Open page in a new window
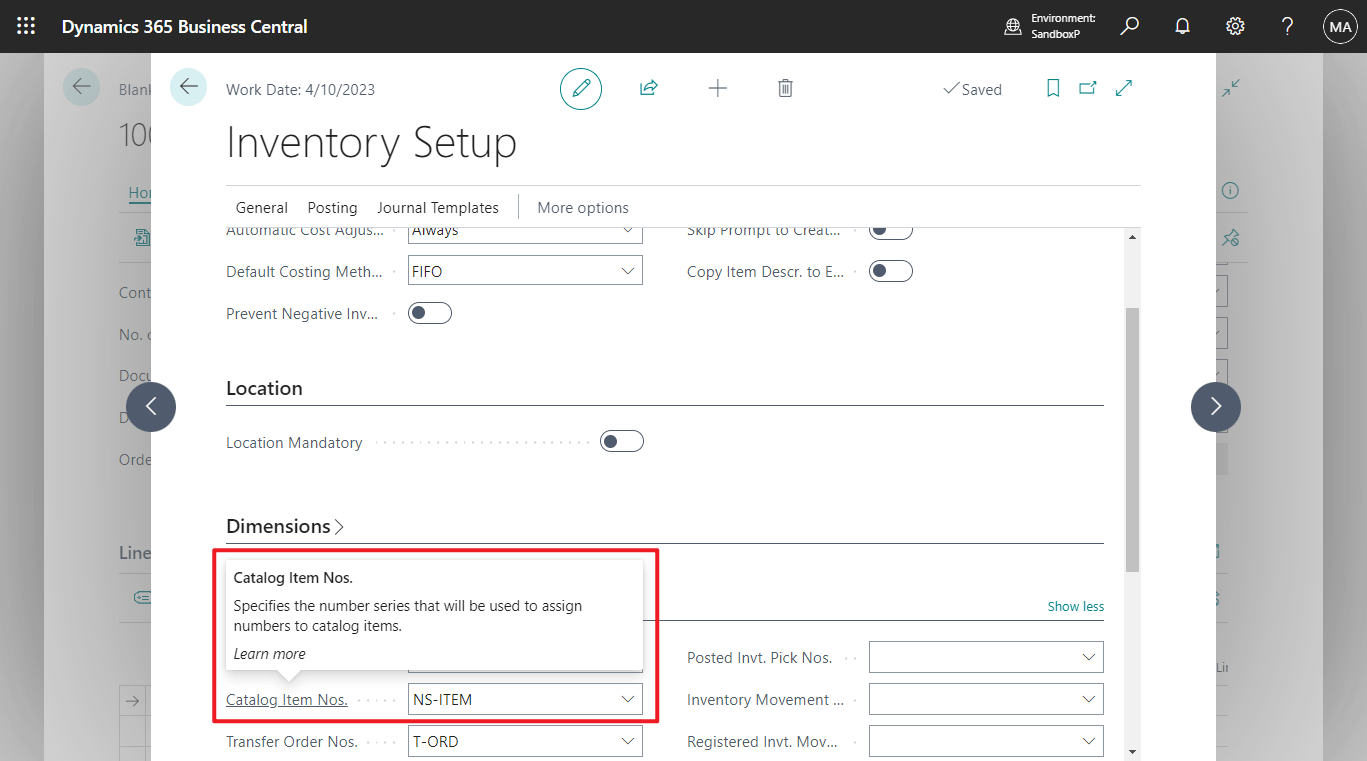Viewport: 1367px width, 761px height. click(1088, 88)
